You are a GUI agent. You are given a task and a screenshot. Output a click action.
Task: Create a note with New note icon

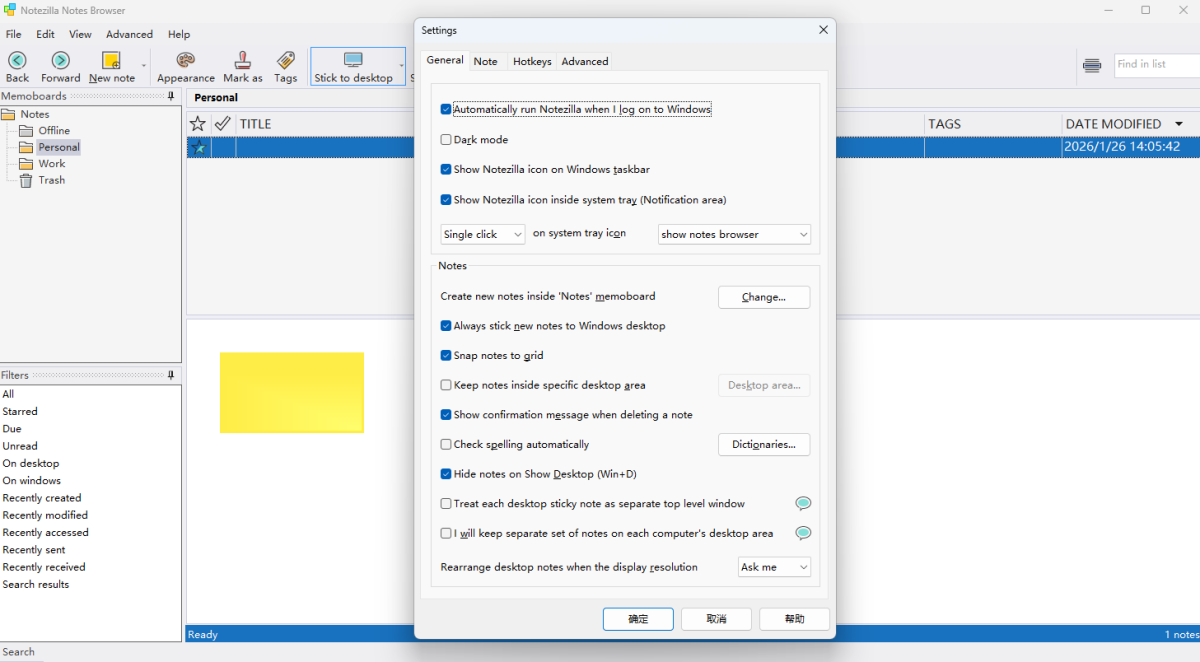pos(111,61)
